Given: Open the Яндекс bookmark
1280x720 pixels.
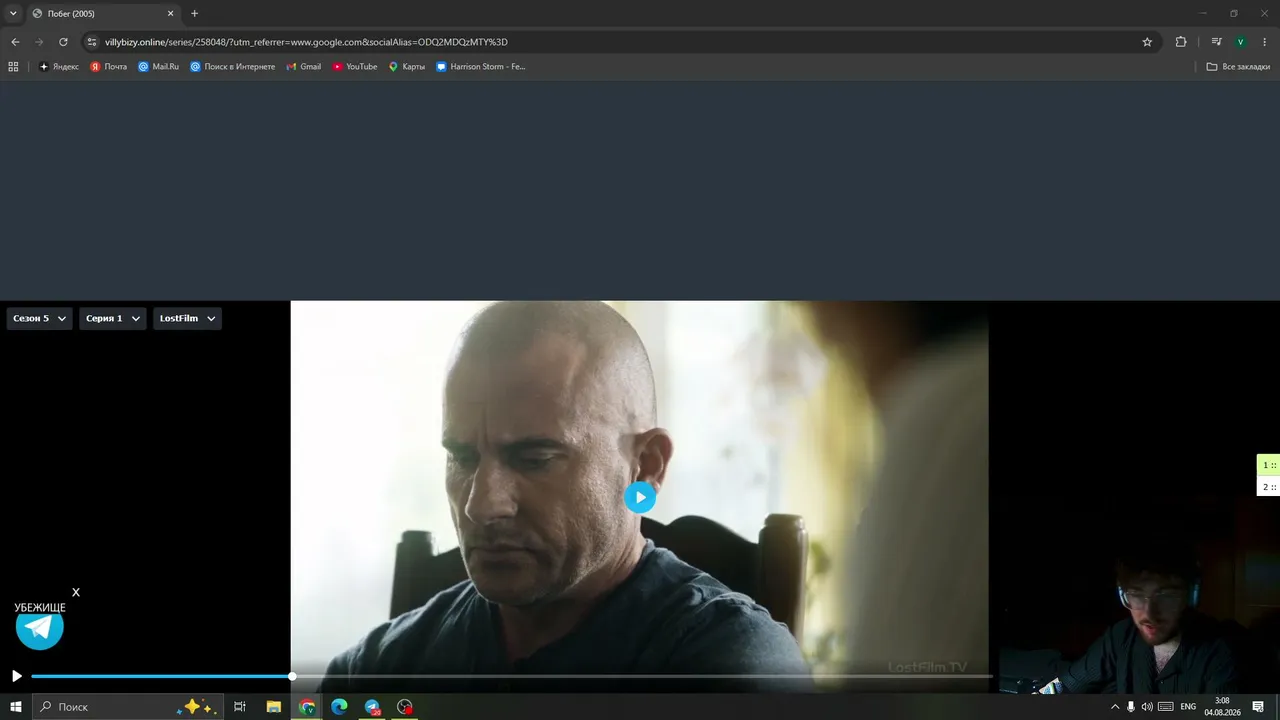Looking at the screenshot, I should [59, 67].
